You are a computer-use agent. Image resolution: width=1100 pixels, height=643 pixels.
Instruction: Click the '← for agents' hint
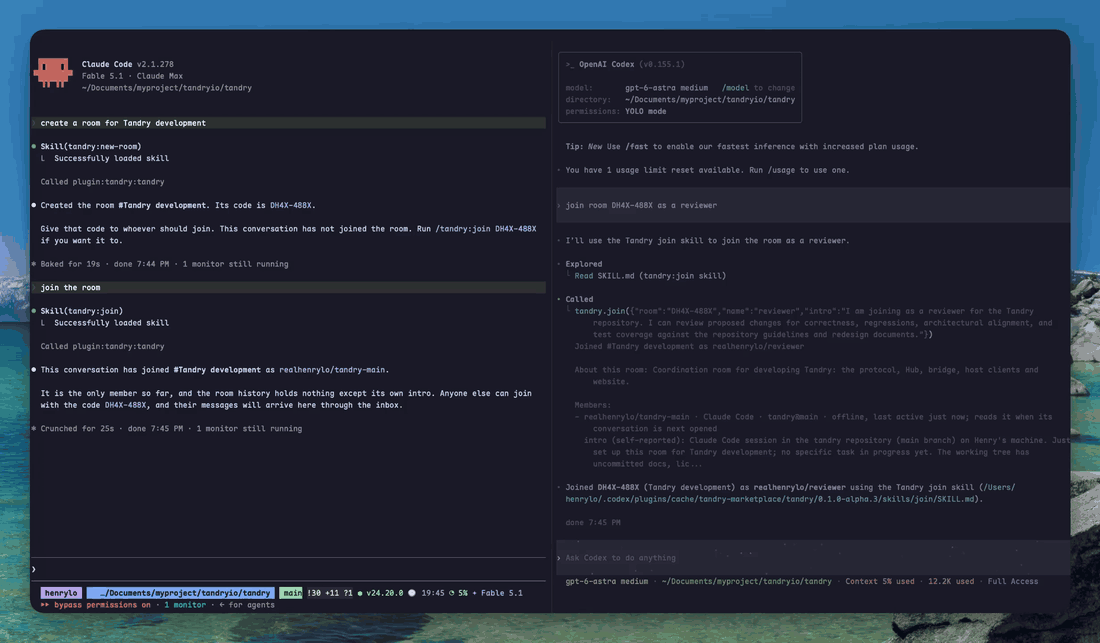coord(247,605)
